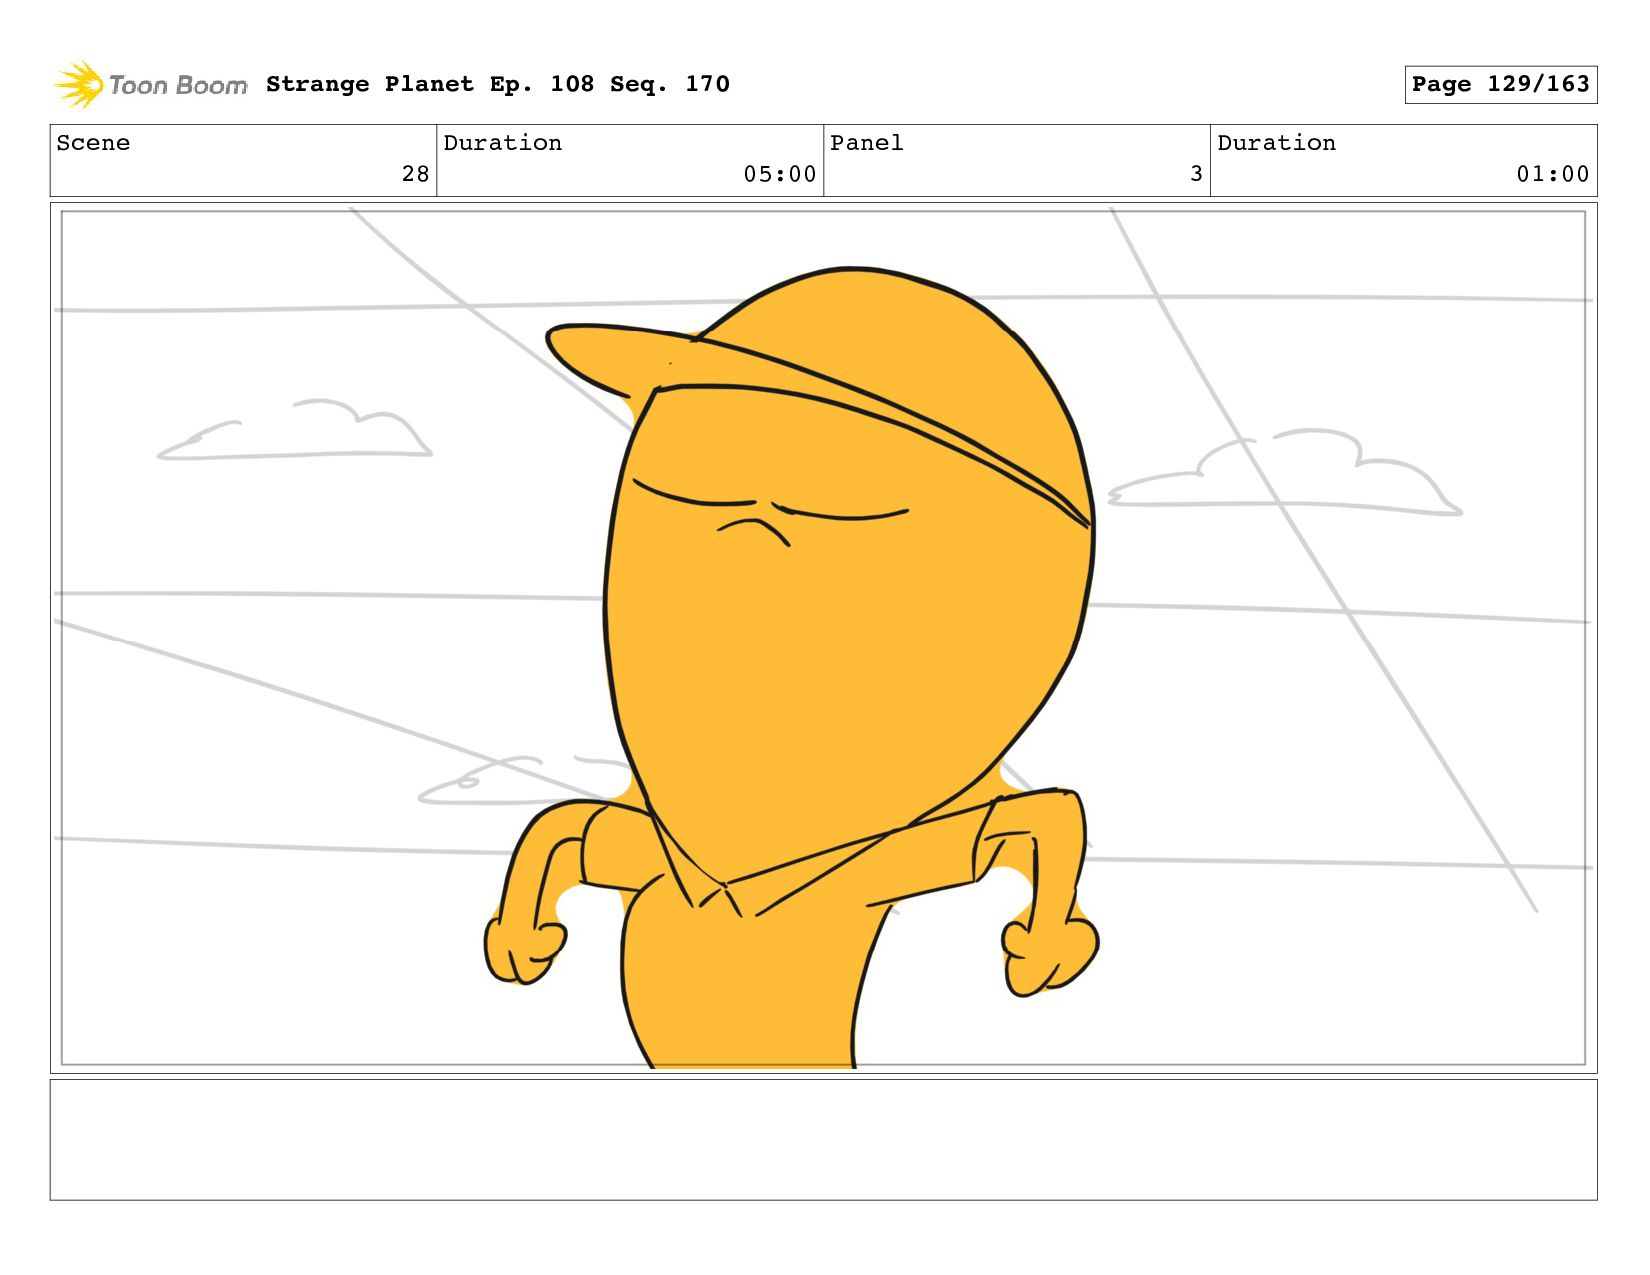Screen dimensions: 1650x1275
Task: Click the scene duration value '05:00'
Action: point(780,174)
